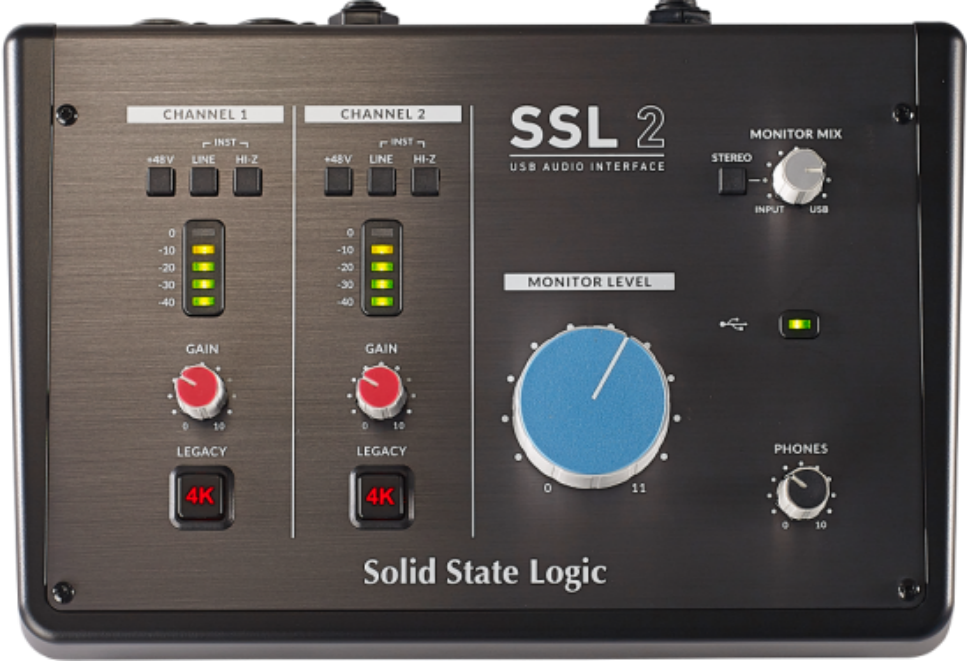Click the CHANNEL 2 label
The height and width of the screenshot is (662, 968).
tap(383, 114)
